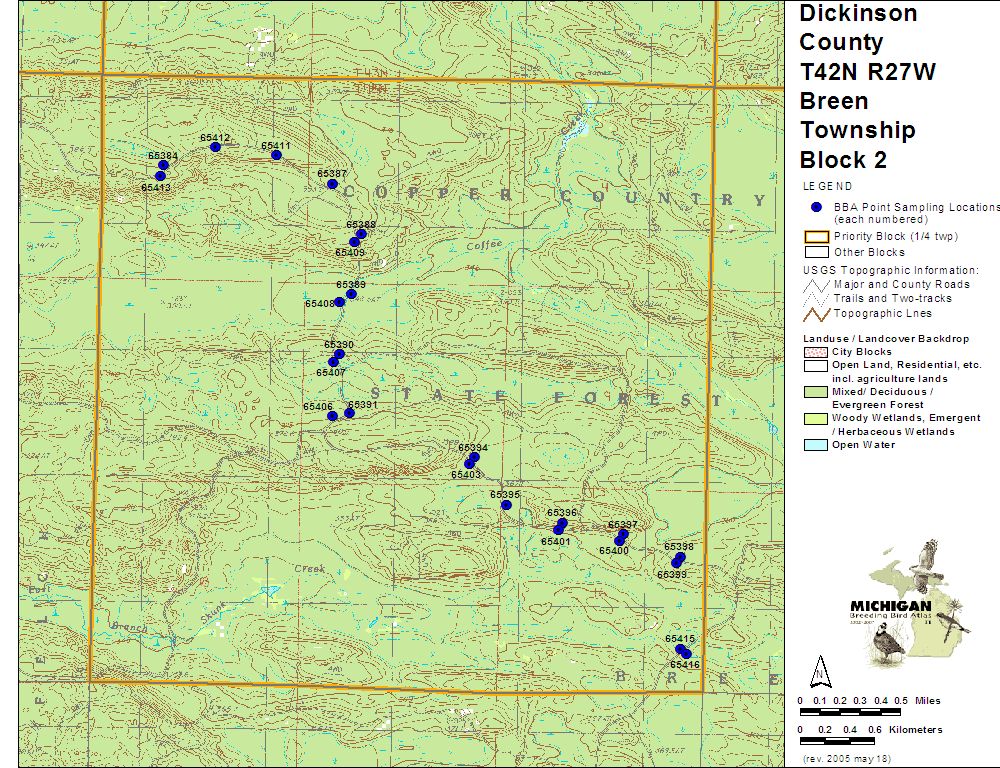1000x768 pixels.
Task: Select the Open Water color swatch
Action: pyautogui.click(x=817, y=445)
